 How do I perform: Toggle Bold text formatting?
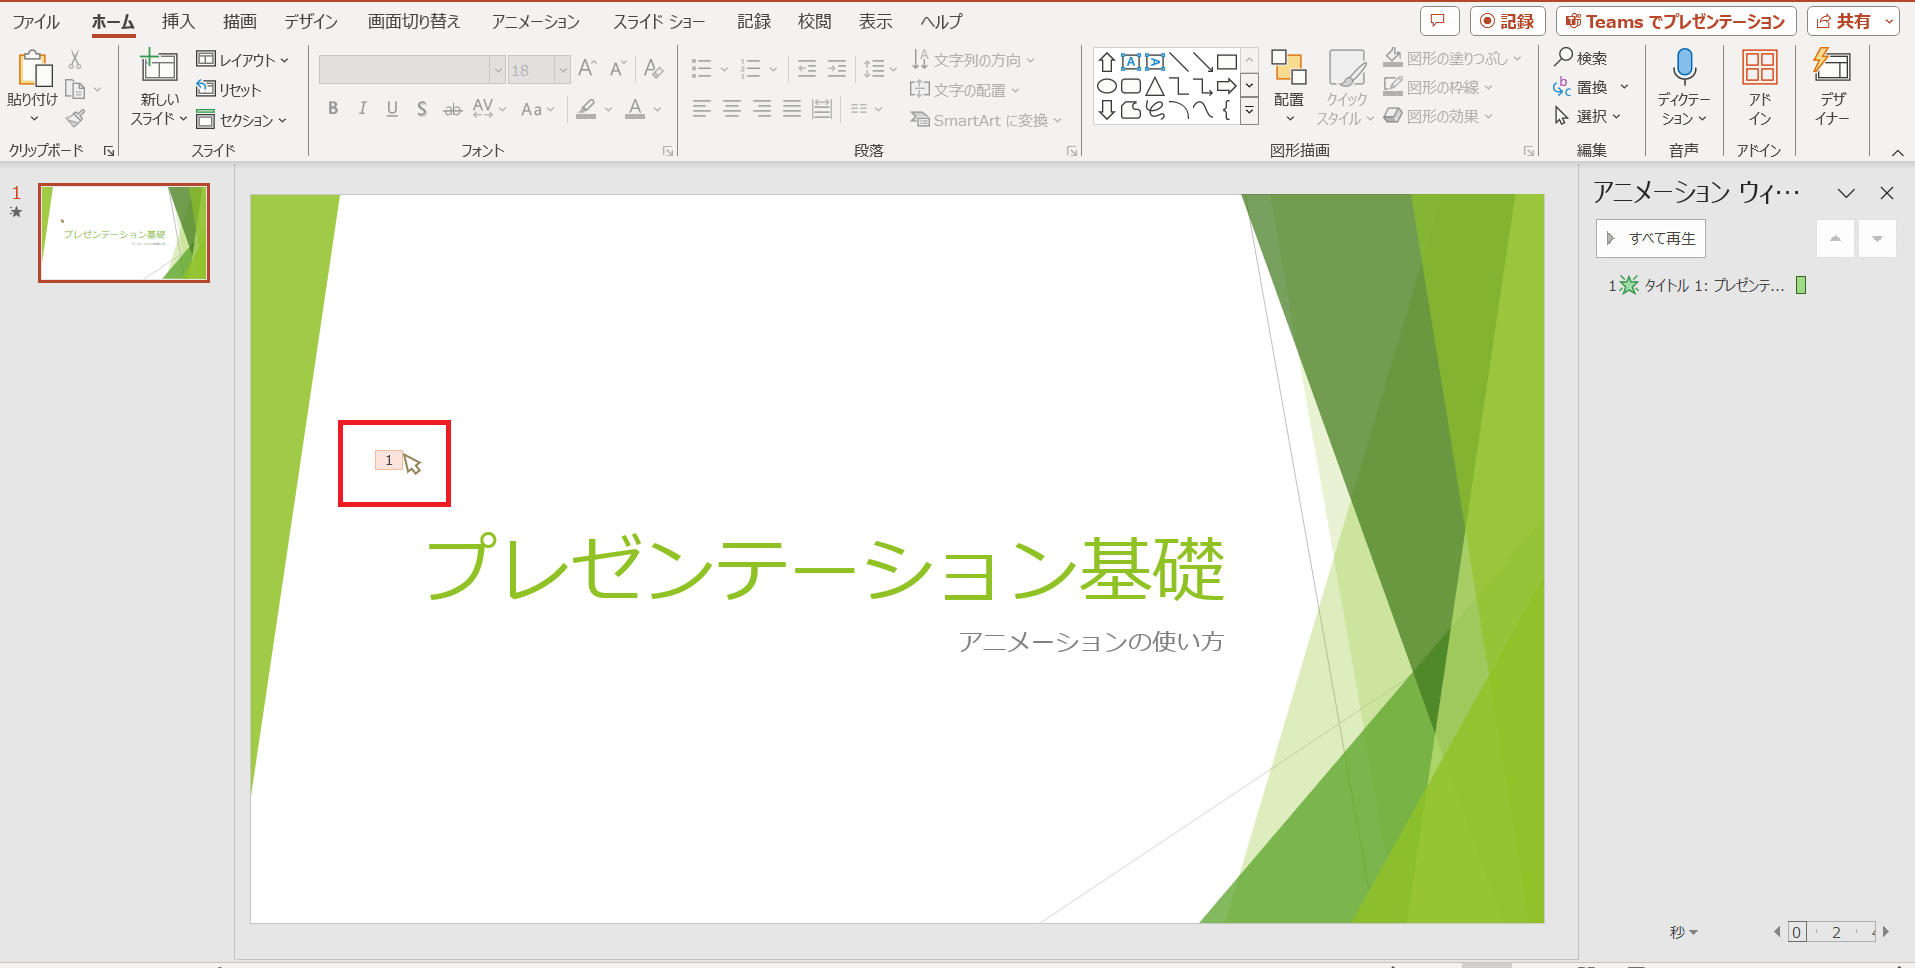[x=333, y=109]
